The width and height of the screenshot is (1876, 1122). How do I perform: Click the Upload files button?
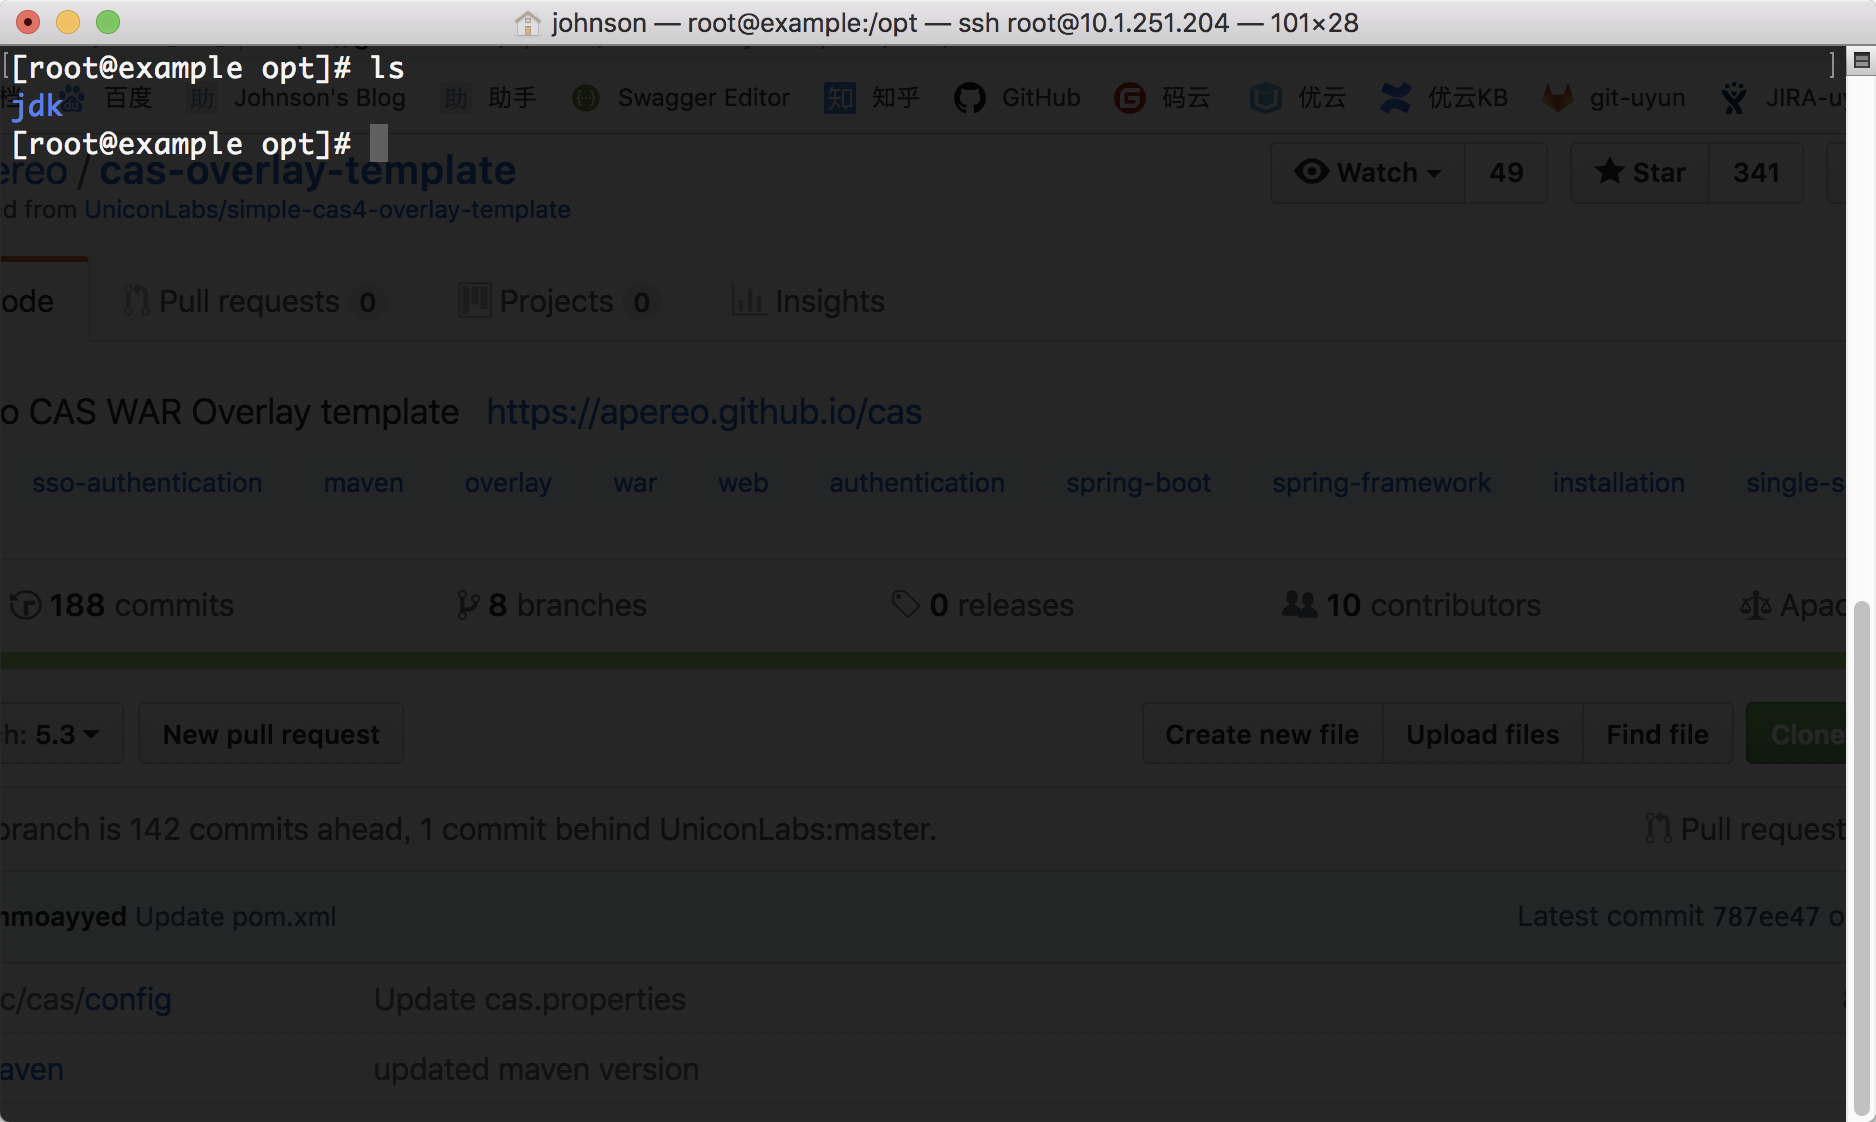point(1483,734)
